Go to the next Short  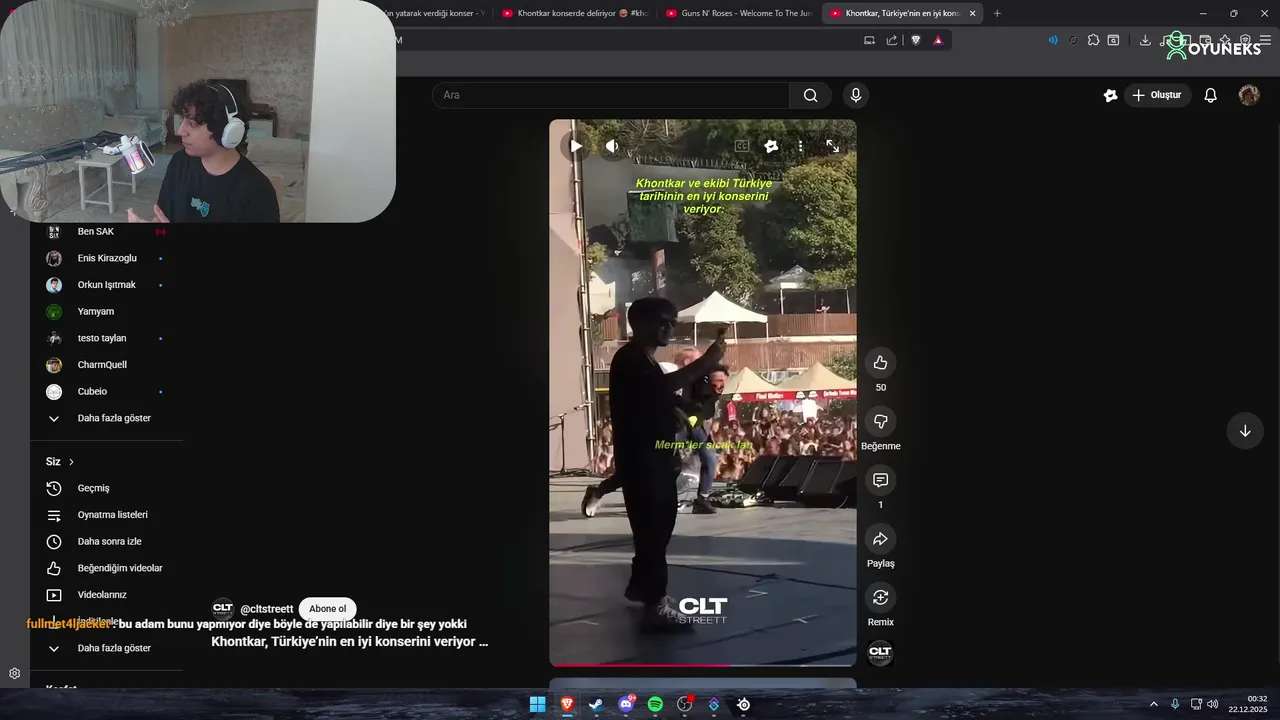1245,431
